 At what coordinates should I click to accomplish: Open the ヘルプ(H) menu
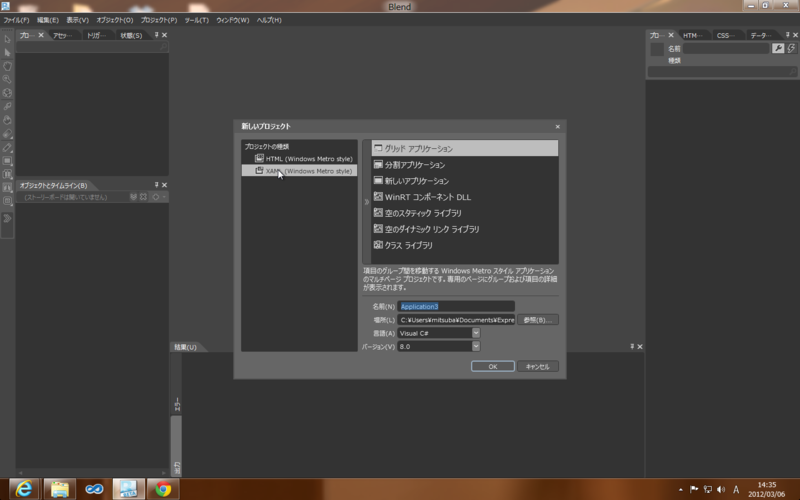(269, 20)
